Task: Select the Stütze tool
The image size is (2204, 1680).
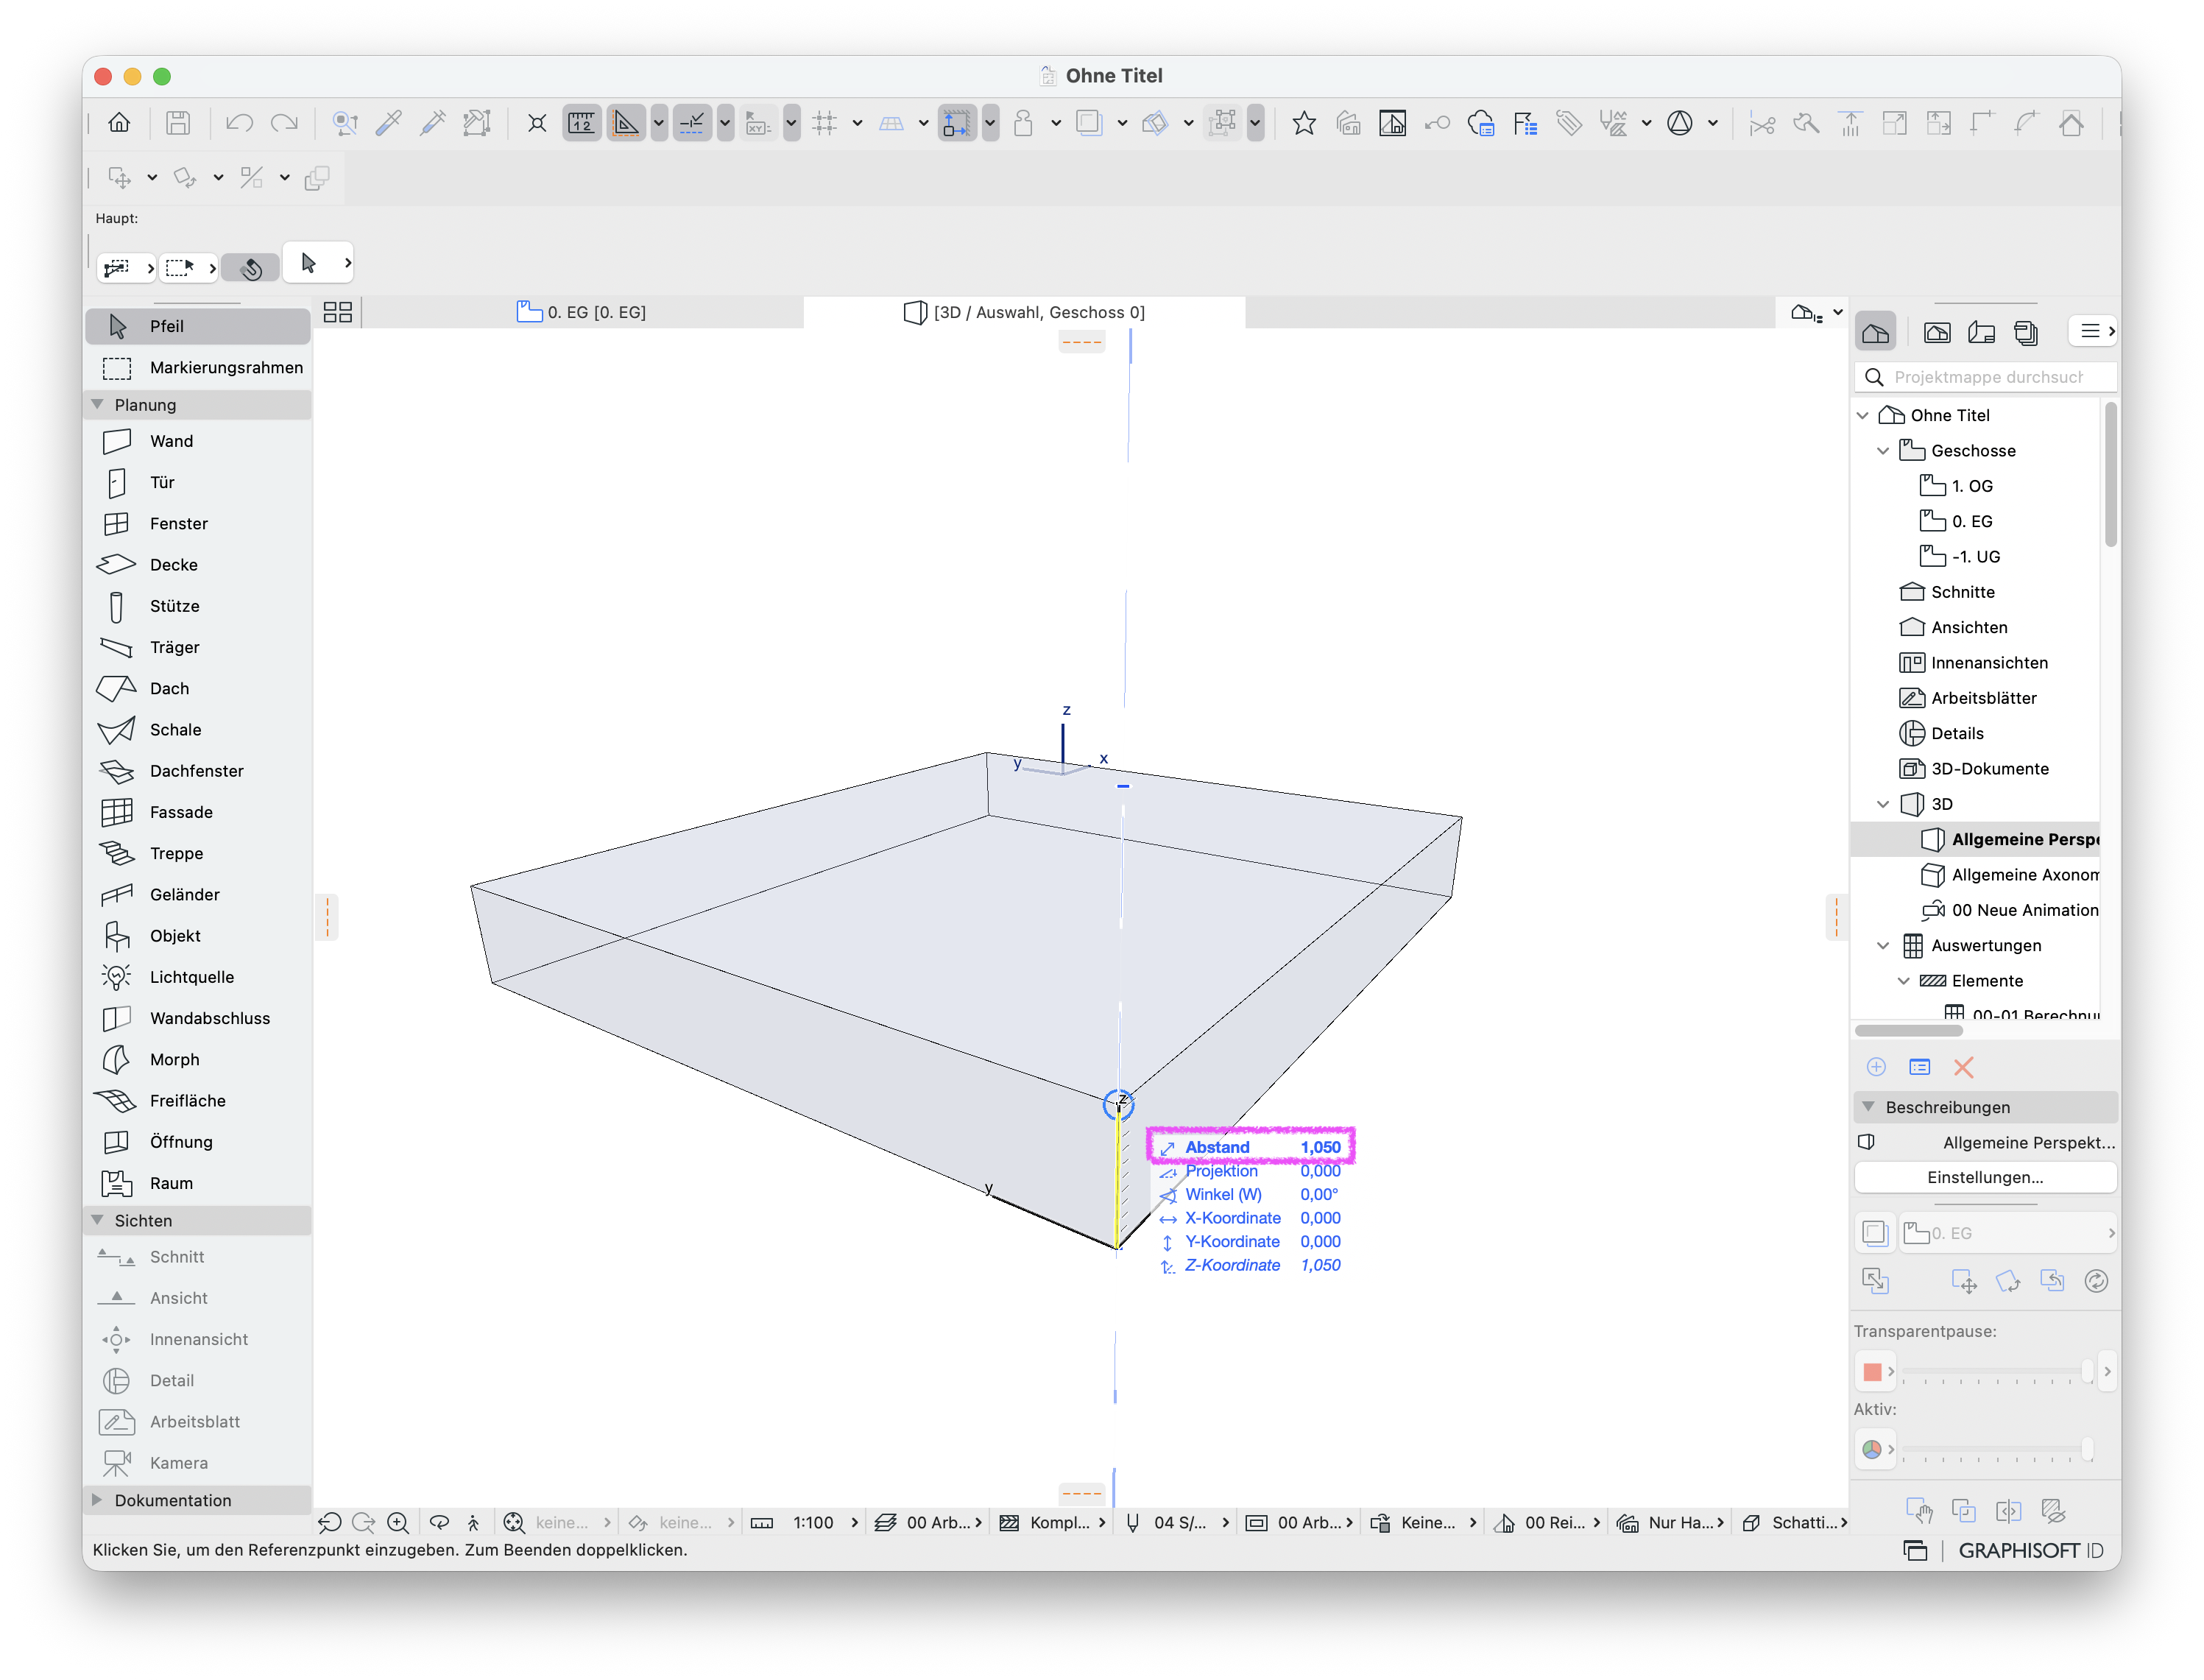Action: 197,606
